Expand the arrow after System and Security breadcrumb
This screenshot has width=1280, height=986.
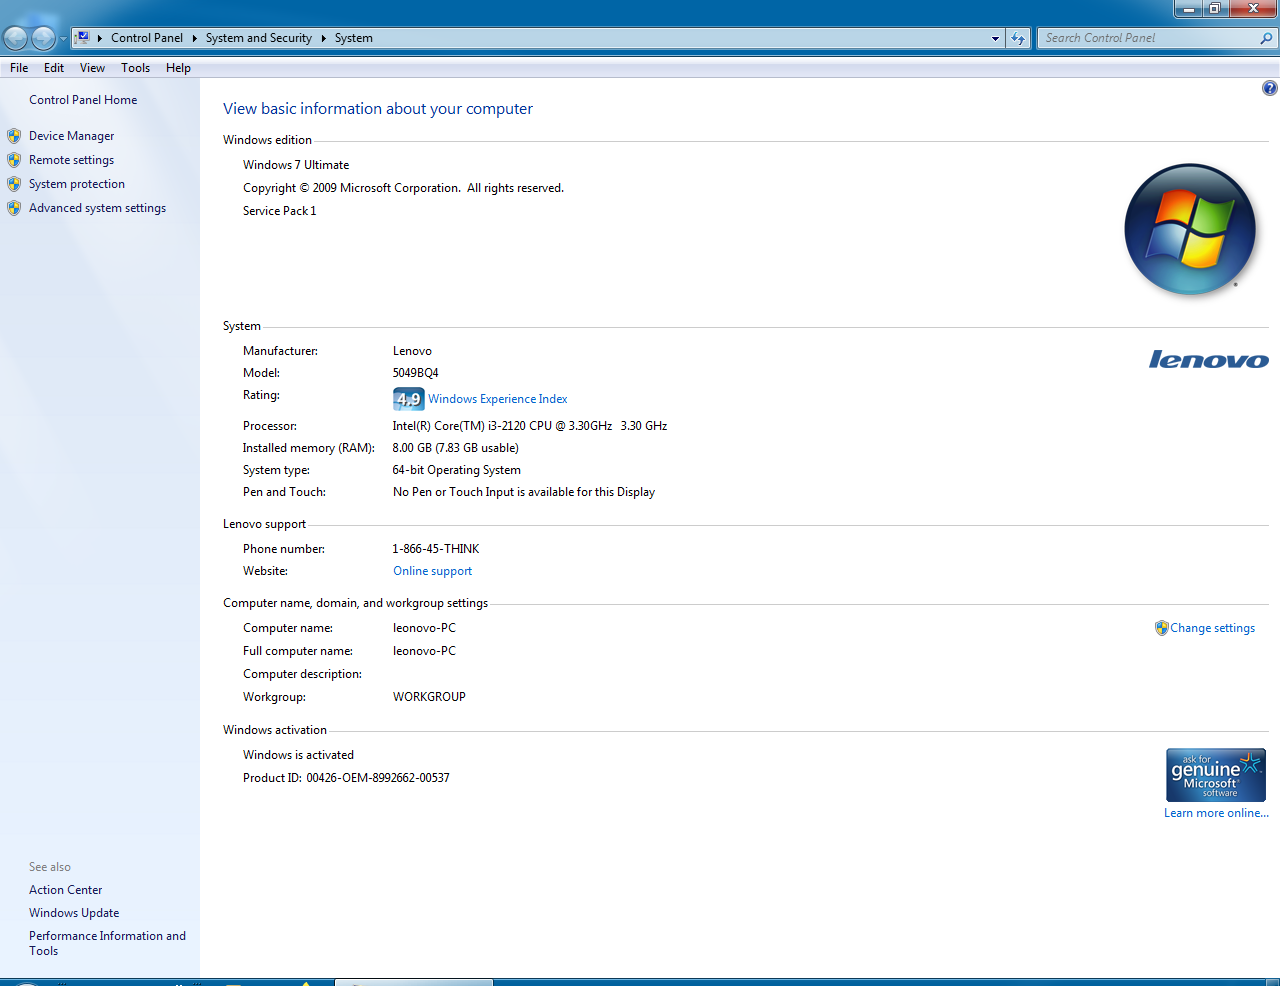[323, 38]
